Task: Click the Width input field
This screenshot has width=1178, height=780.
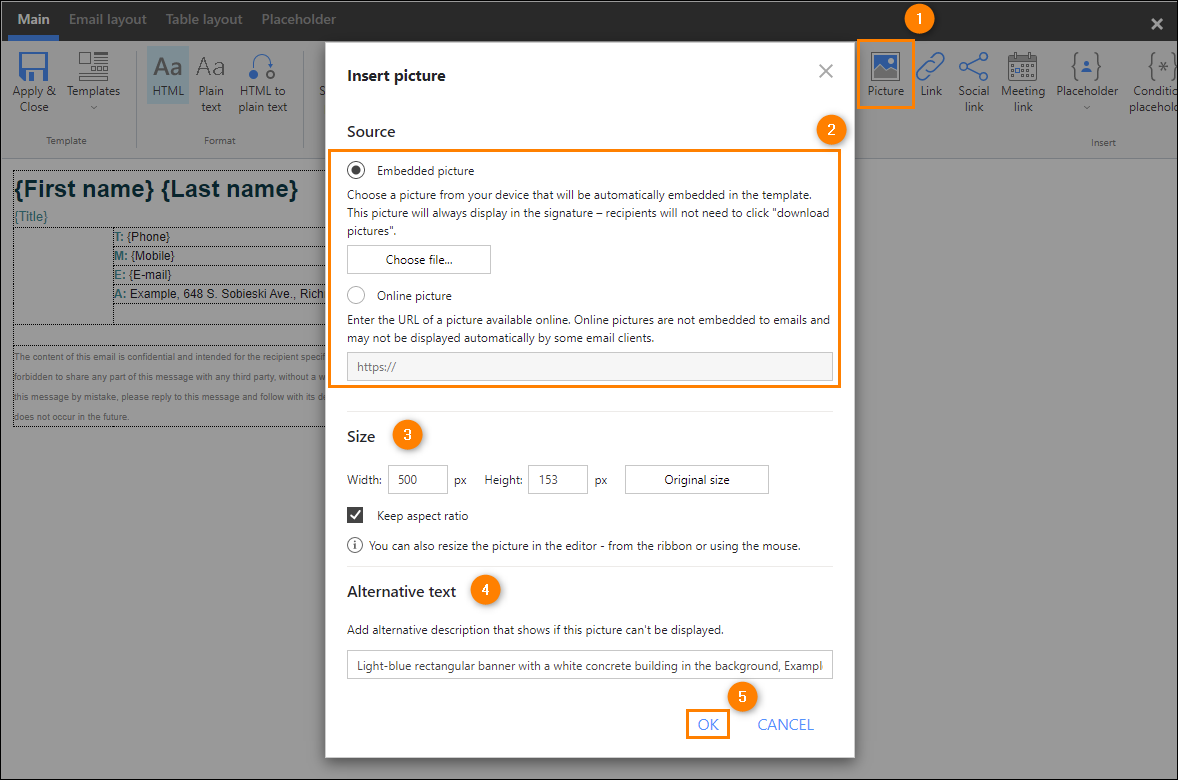Action: coord(418,479)
